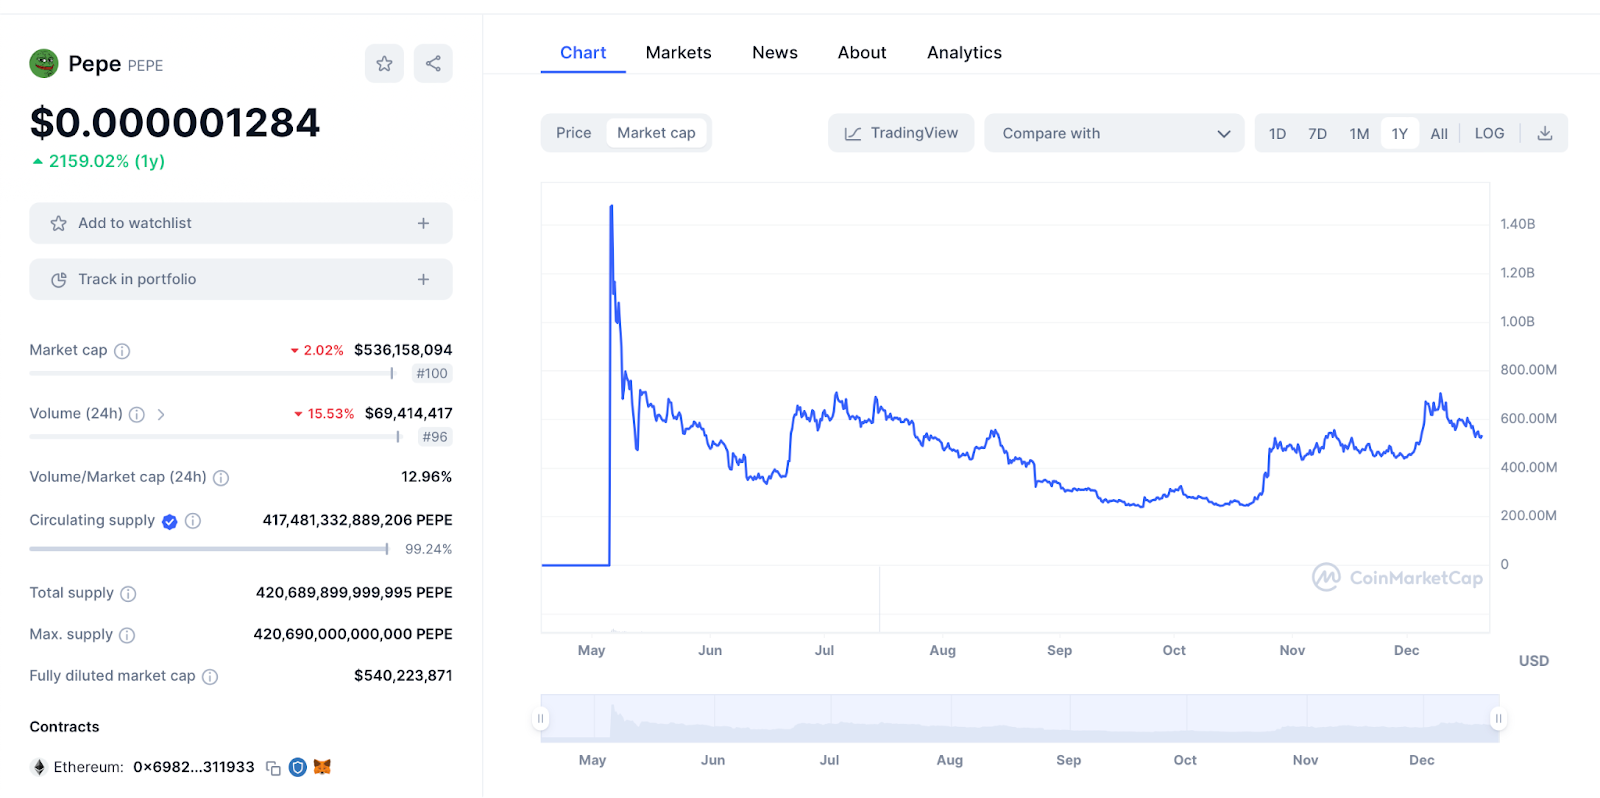Click the star favorite icon beside Pepe
The height and width of the screenshot is (798, 1600).
point(384,64)
